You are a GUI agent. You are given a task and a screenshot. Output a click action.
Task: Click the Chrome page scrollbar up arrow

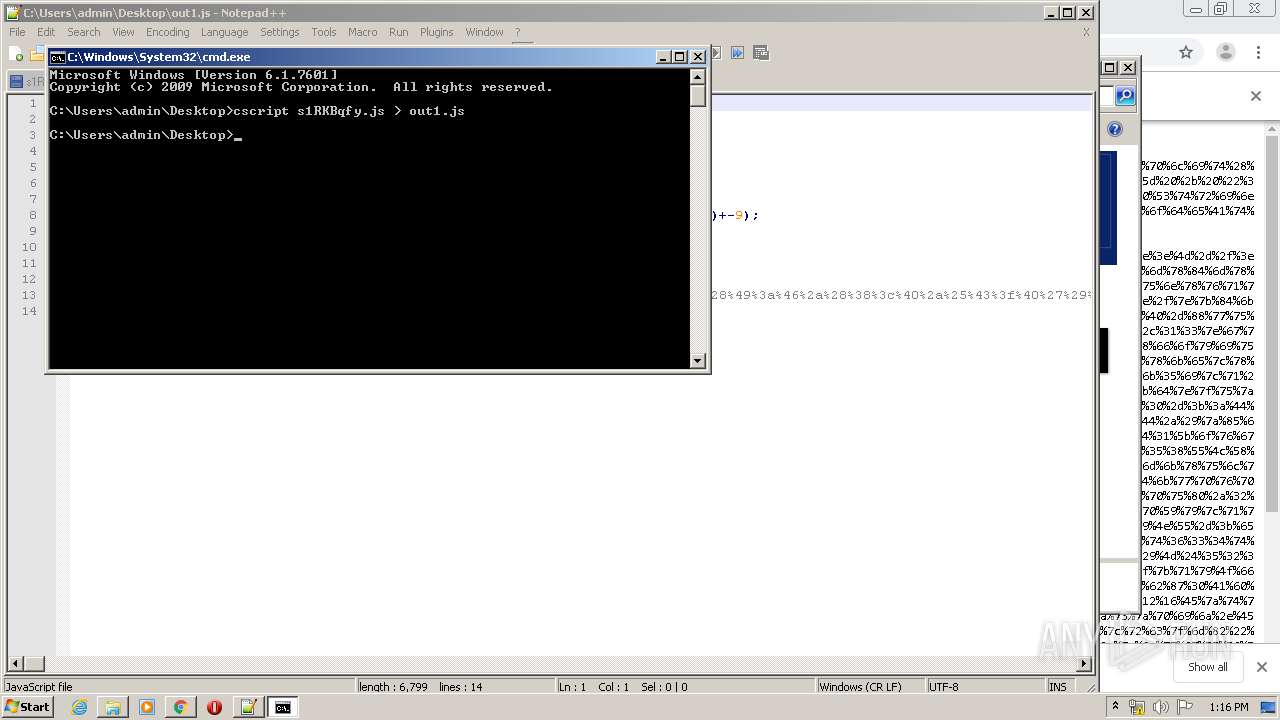pyautogui.click(x=1273, y=130)
